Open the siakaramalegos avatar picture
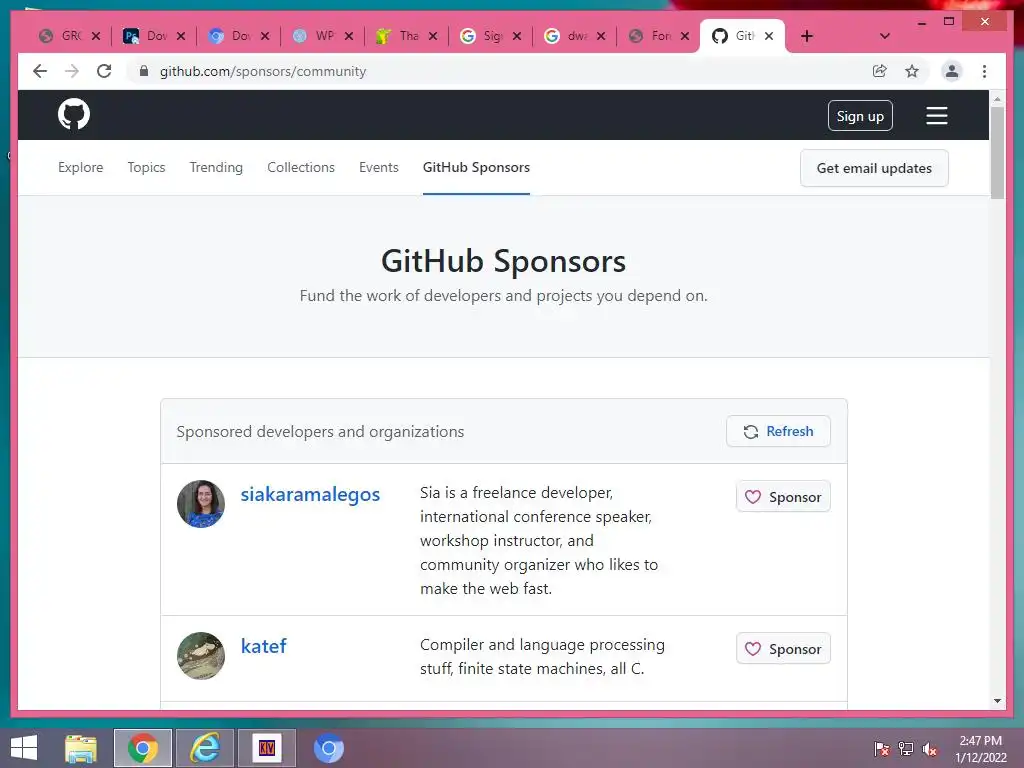 point(200,504)
